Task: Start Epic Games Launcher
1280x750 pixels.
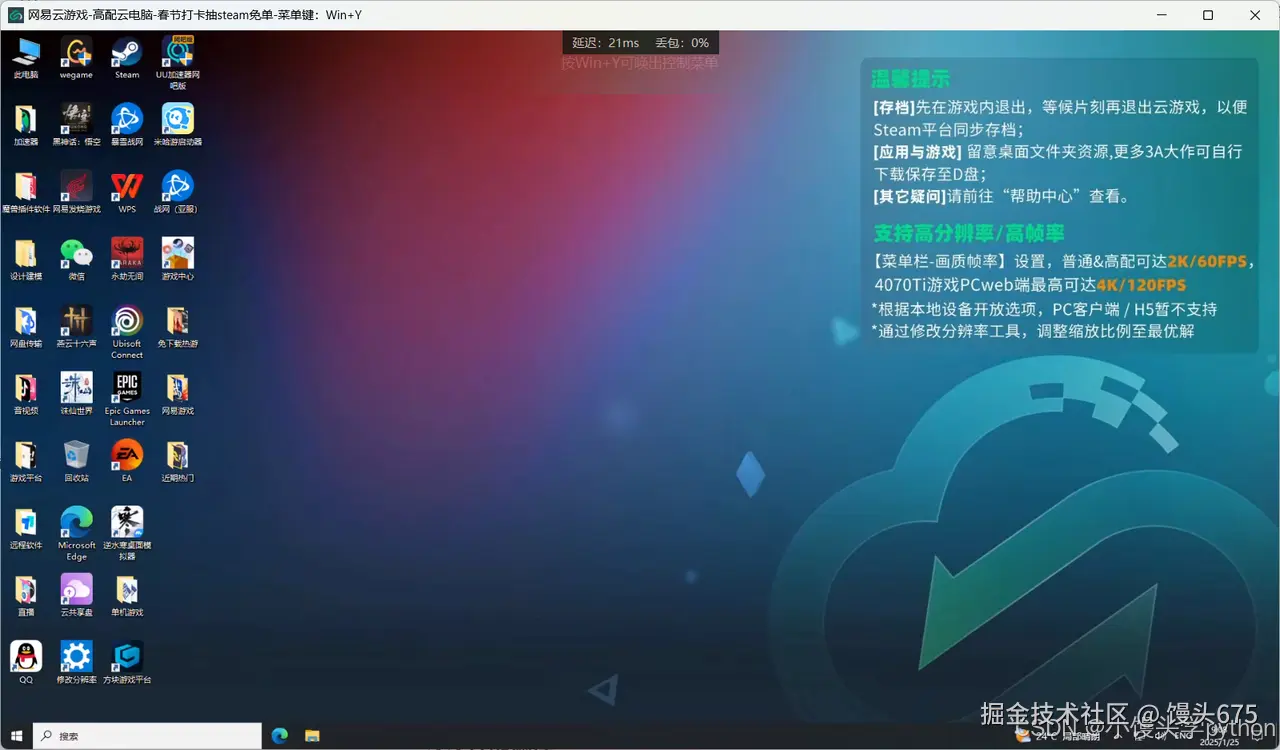Action: coord(126,390)
